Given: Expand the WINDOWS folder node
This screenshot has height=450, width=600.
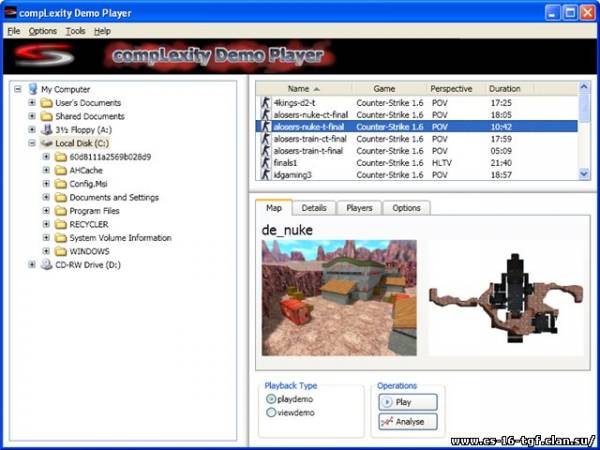Looking at the screenshot, I should click(x=46, y=251).
